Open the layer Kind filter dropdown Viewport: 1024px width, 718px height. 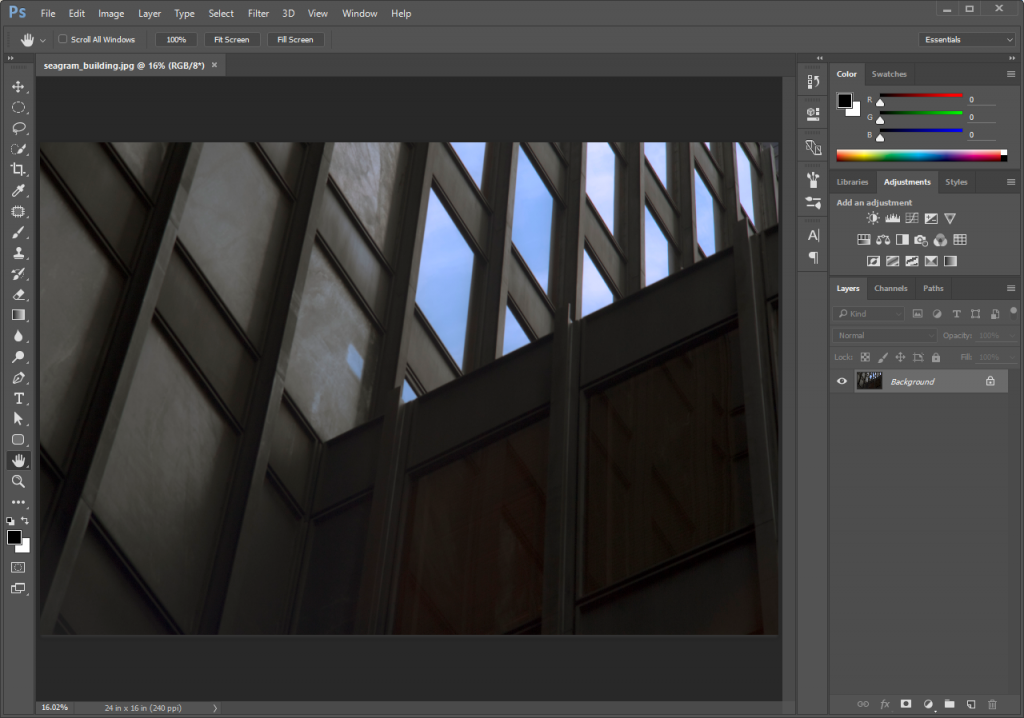pyautogui.click(x=870, y=314)
